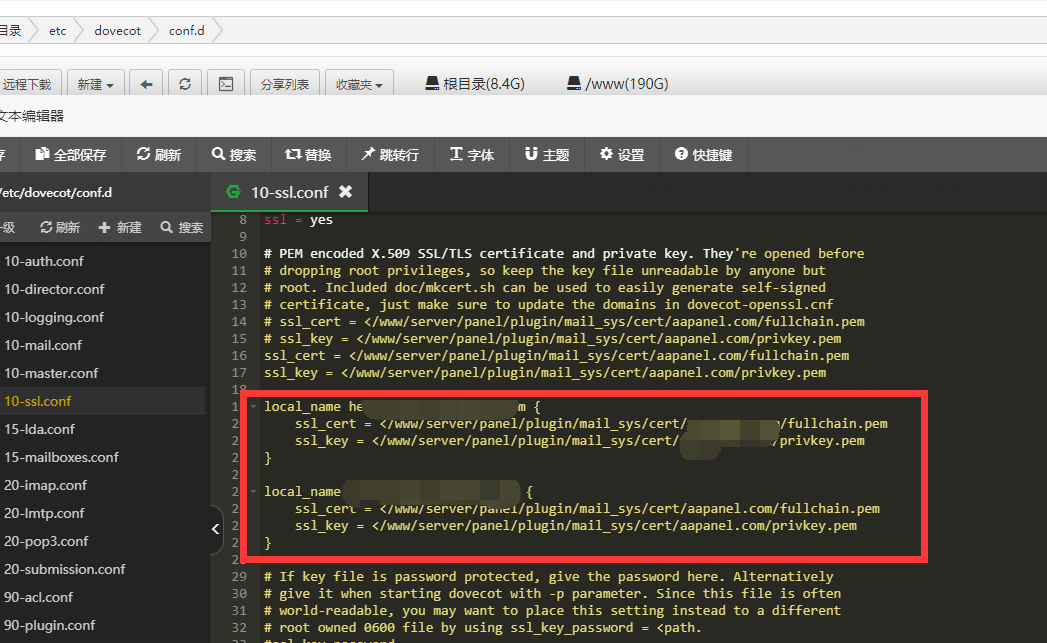This screenshot has width=1047, height=643.
Task: Refresh the file list with the reload icon
Action: tap(185, 84)
